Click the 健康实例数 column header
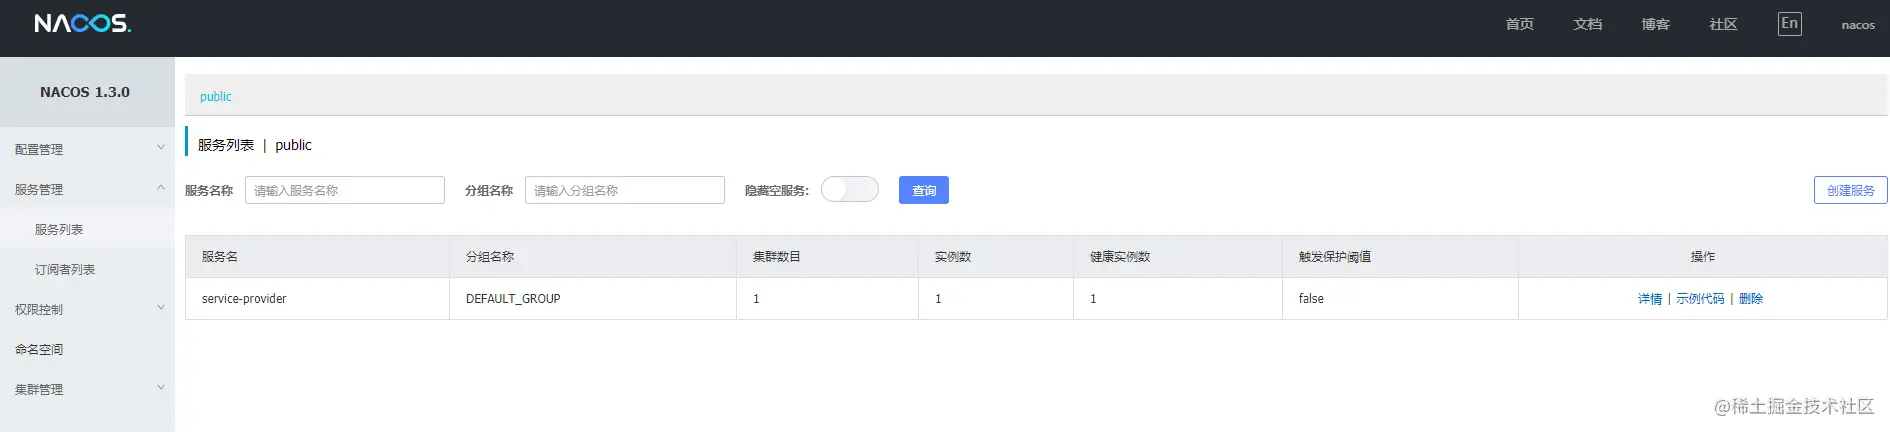The height and width of the screenshot is (432, 1890). (x=1178, y=257)
